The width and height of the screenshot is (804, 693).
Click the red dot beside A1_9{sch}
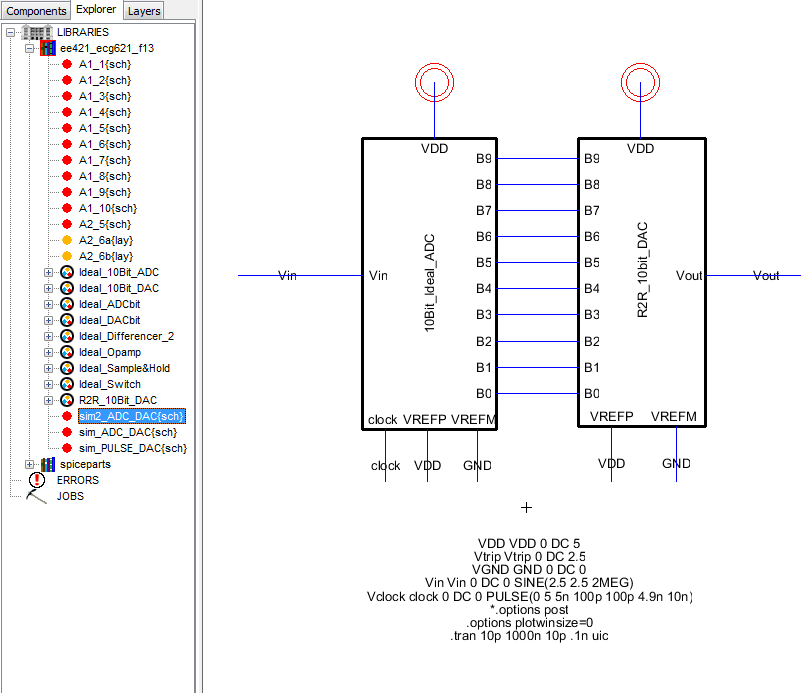tap(67, 192)
